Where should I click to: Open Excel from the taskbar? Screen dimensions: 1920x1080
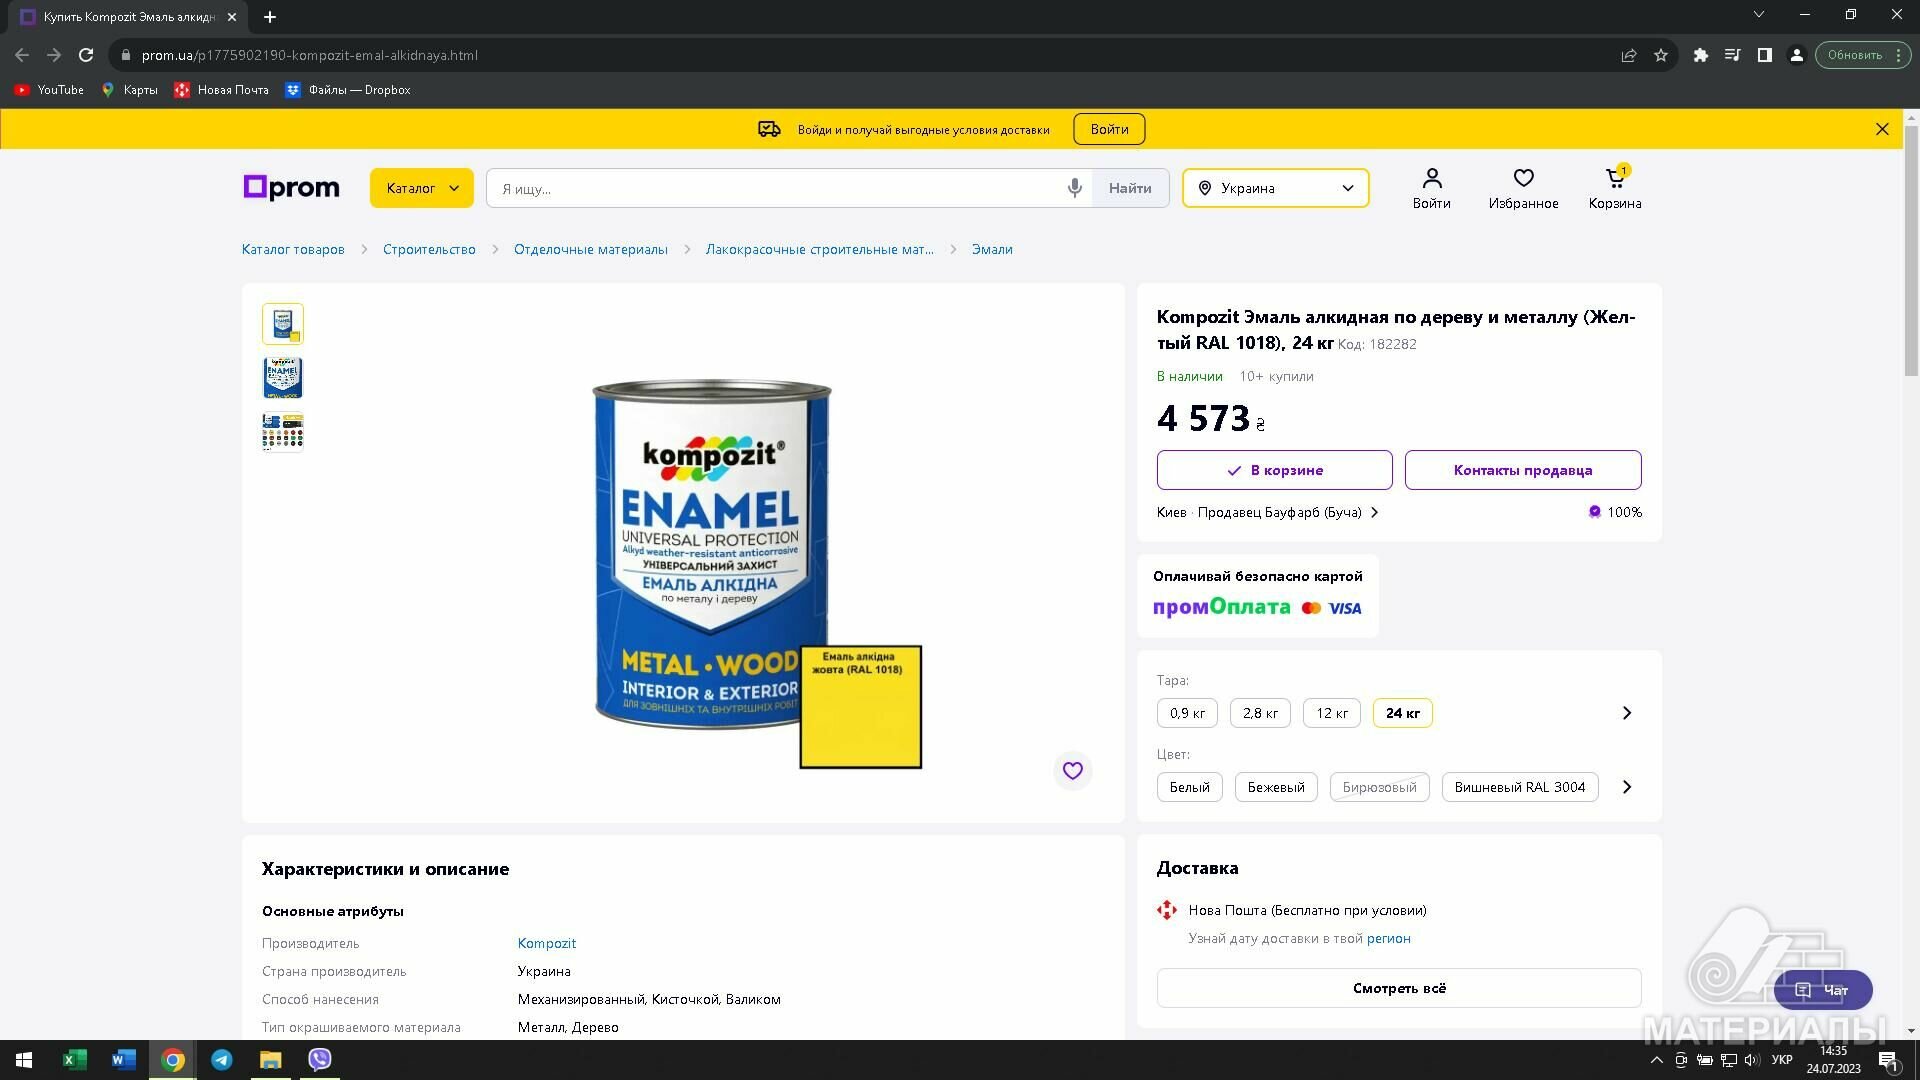(x=75, y=1060)
